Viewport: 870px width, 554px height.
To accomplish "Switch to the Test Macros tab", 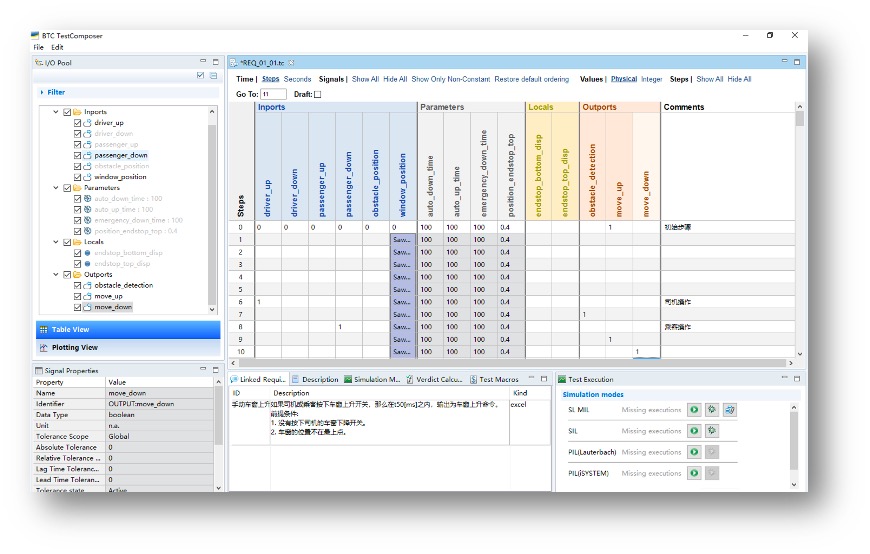I will point(494,379).
